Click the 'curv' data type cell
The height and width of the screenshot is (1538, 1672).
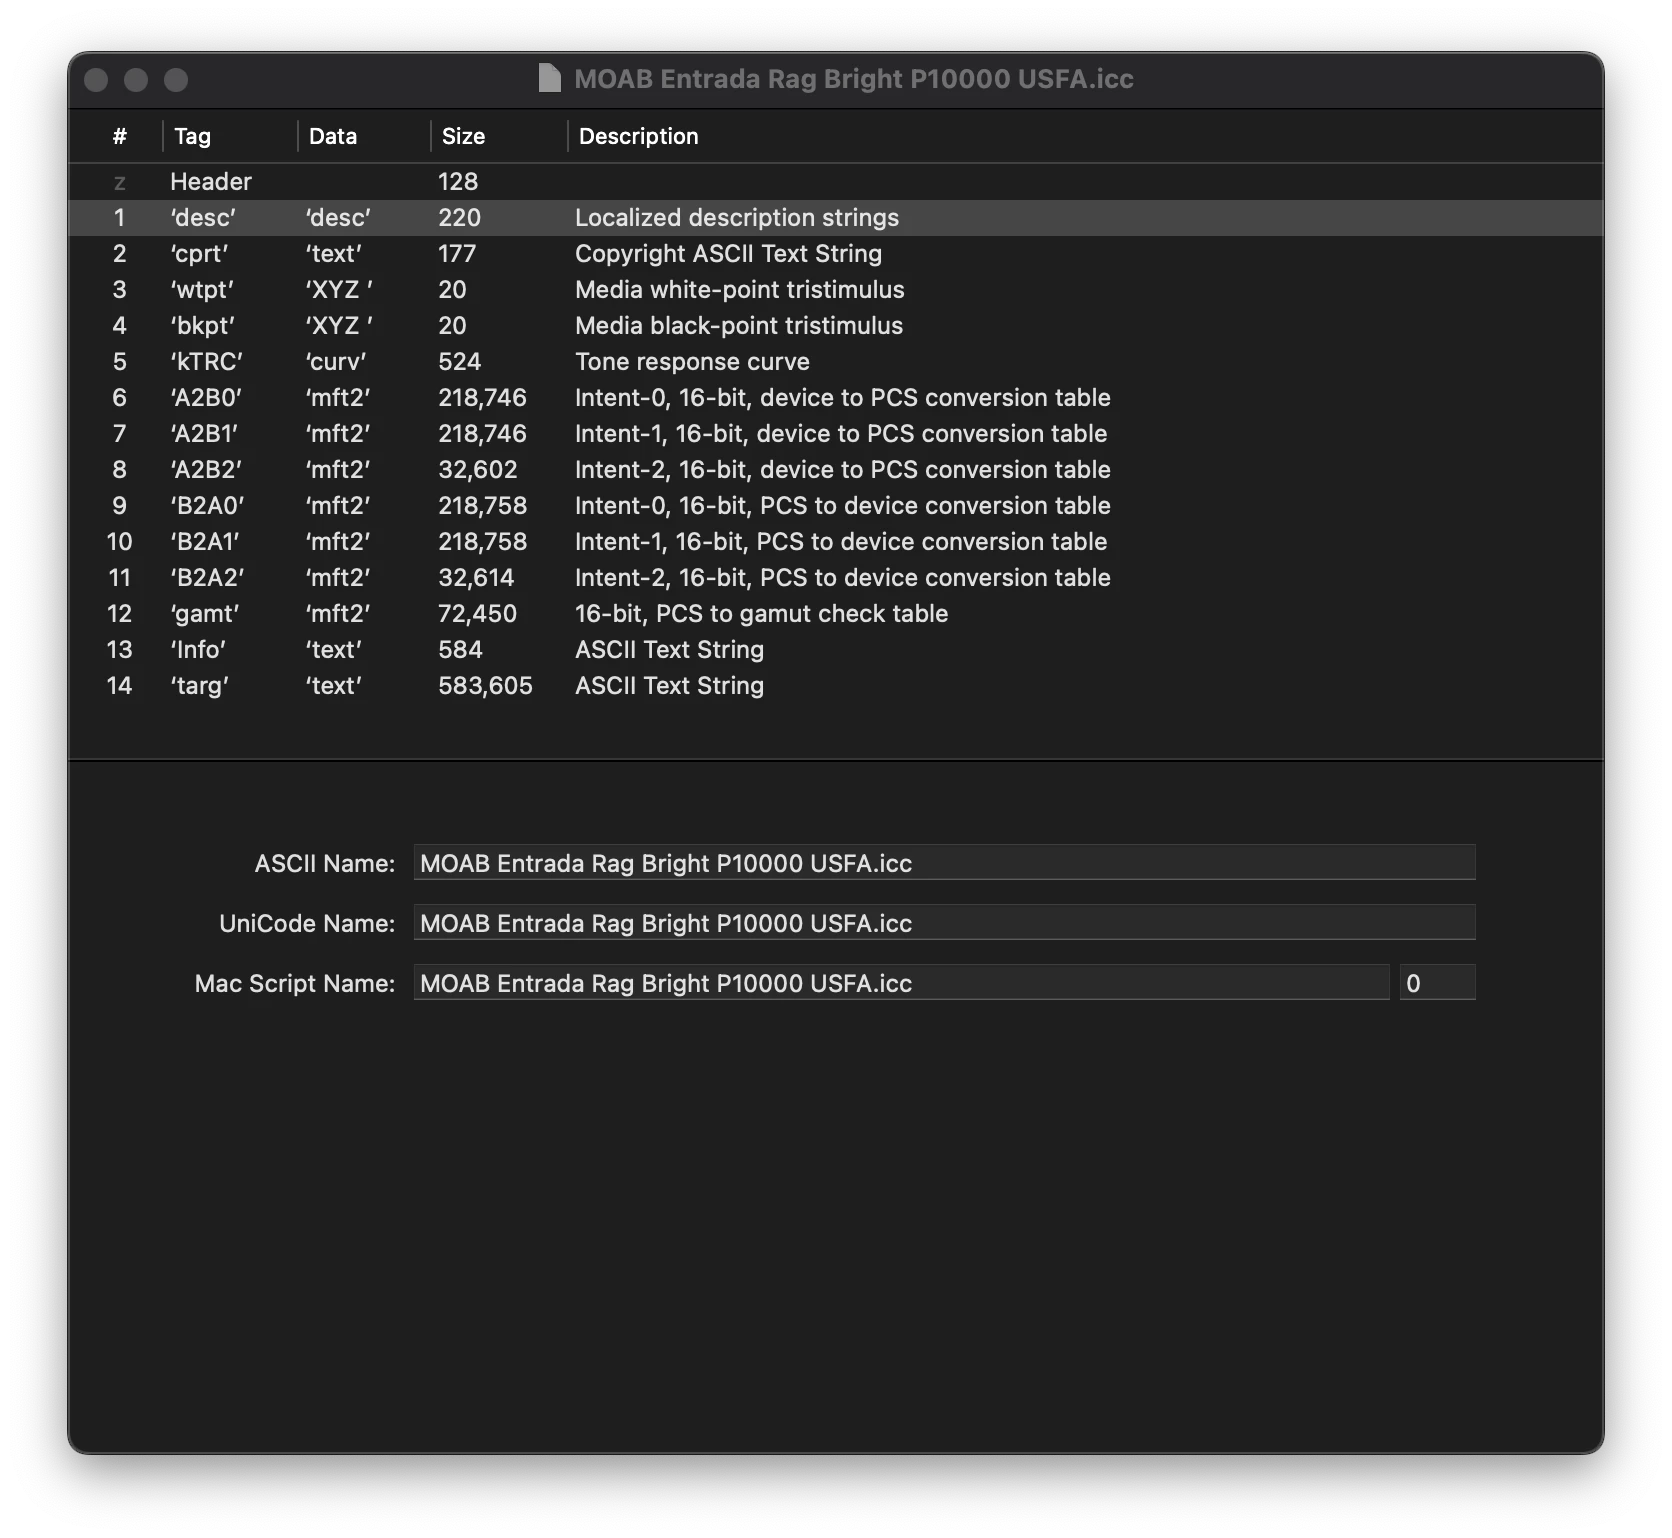pyautogui.click(x=336, y=362)
